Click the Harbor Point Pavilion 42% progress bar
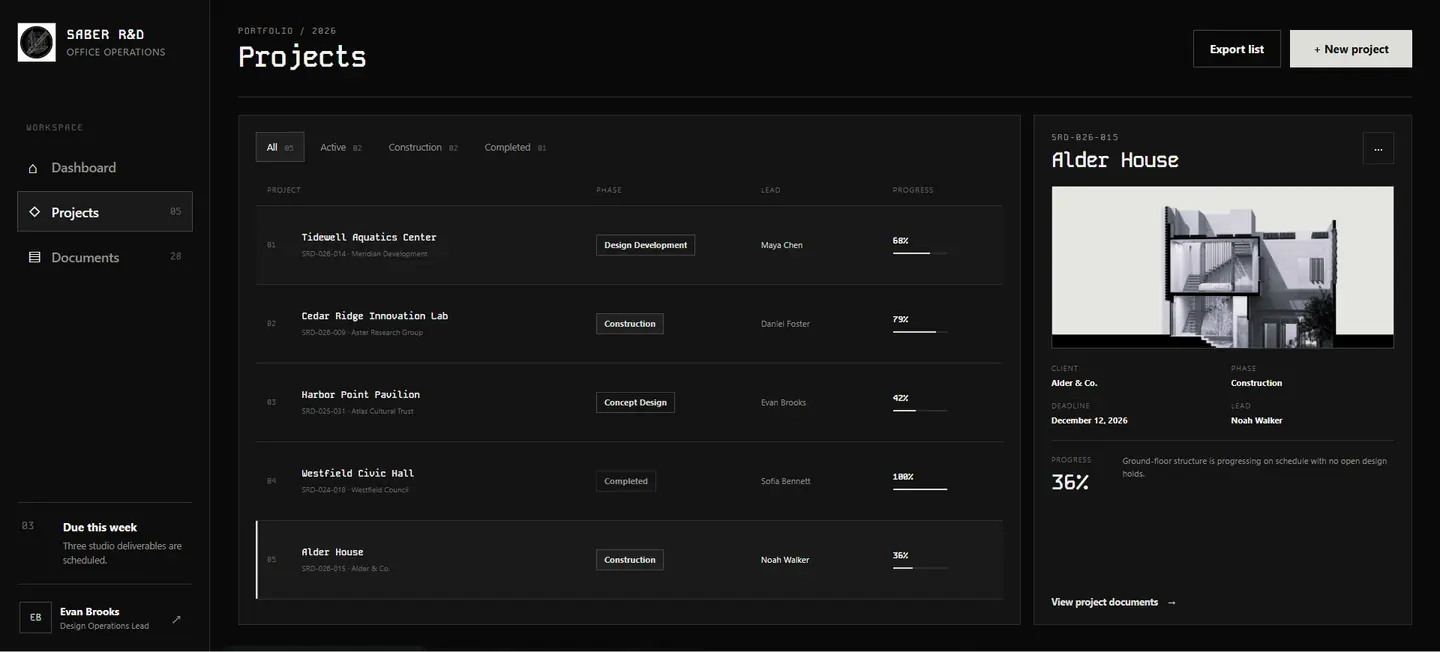The height and width of the screenshot is (652, 1440). tap(920, 410)
